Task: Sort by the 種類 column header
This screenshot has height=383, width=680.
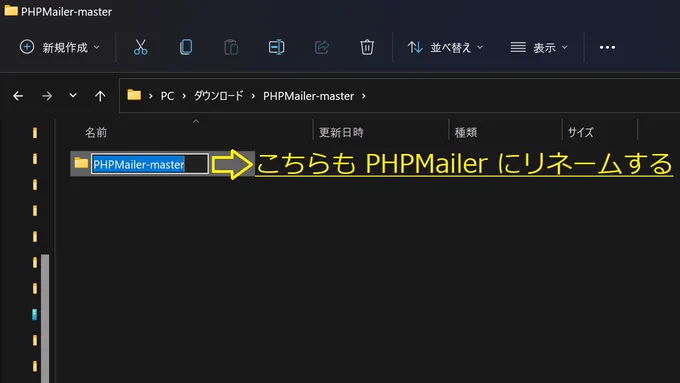Action: click(x=466, y=132)
